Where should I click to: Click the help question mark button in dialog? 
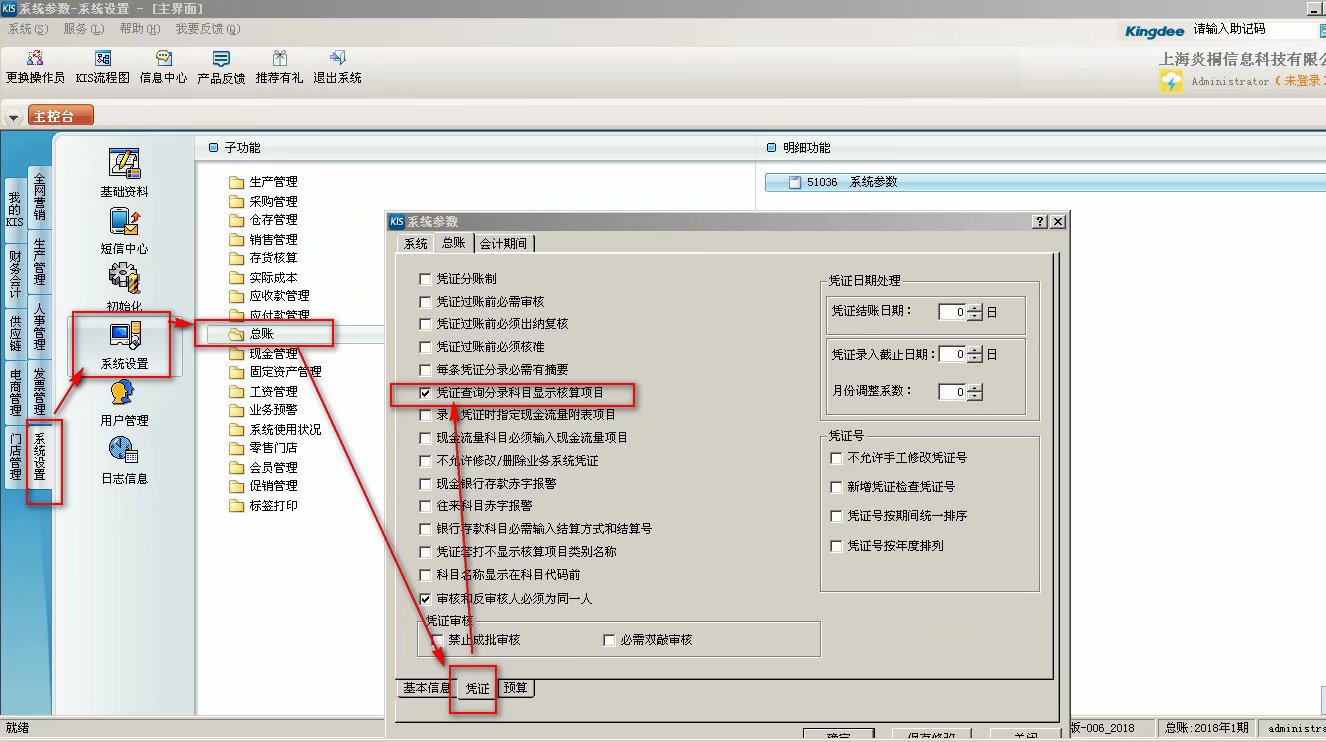(1040, 222)
